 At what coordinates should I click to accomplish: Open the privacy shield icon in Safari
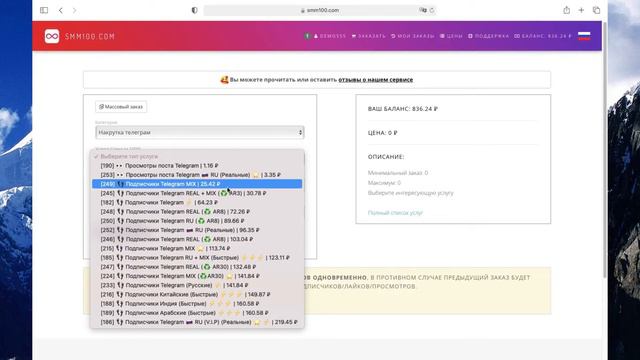click(x=195, y=10)
